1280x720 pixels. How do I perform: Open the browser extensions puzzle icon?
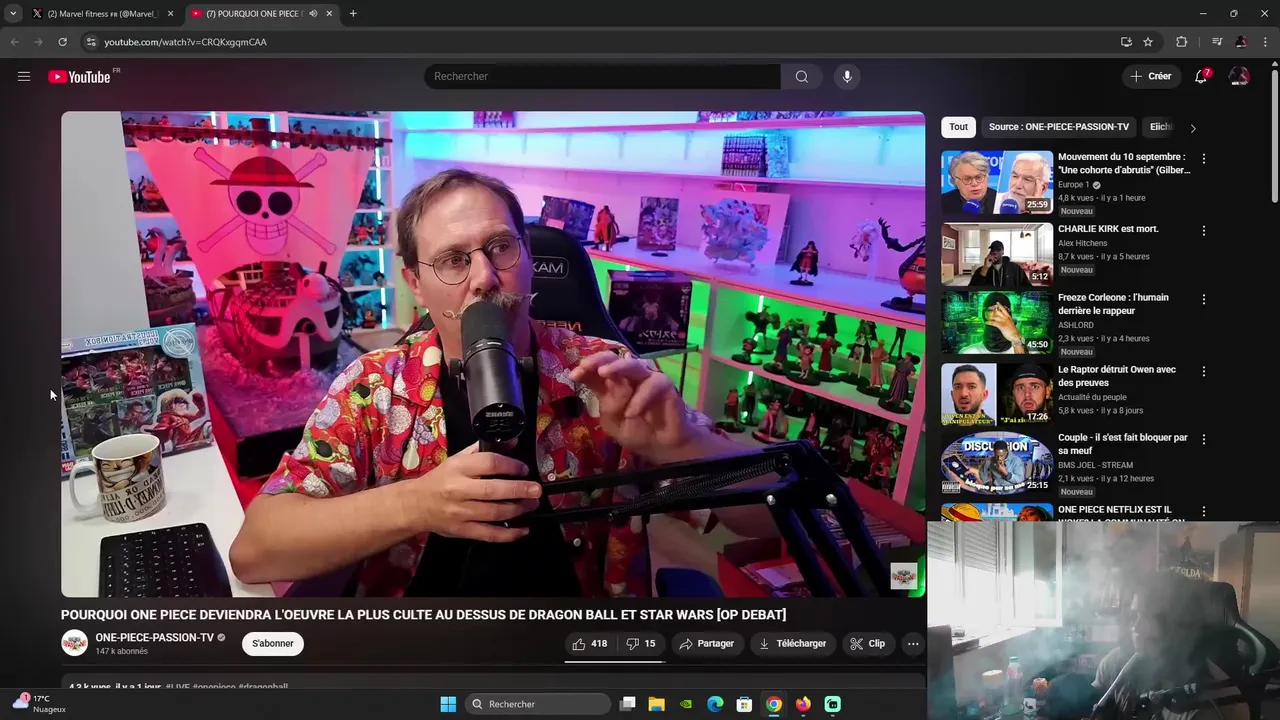tap(1181, 42)
